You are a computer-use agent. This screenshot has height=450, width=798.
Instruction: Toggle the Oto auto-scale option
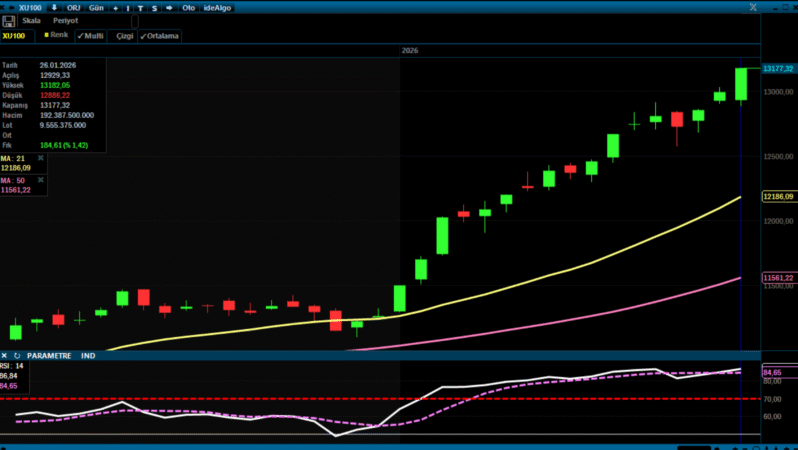tap(188, 7)
